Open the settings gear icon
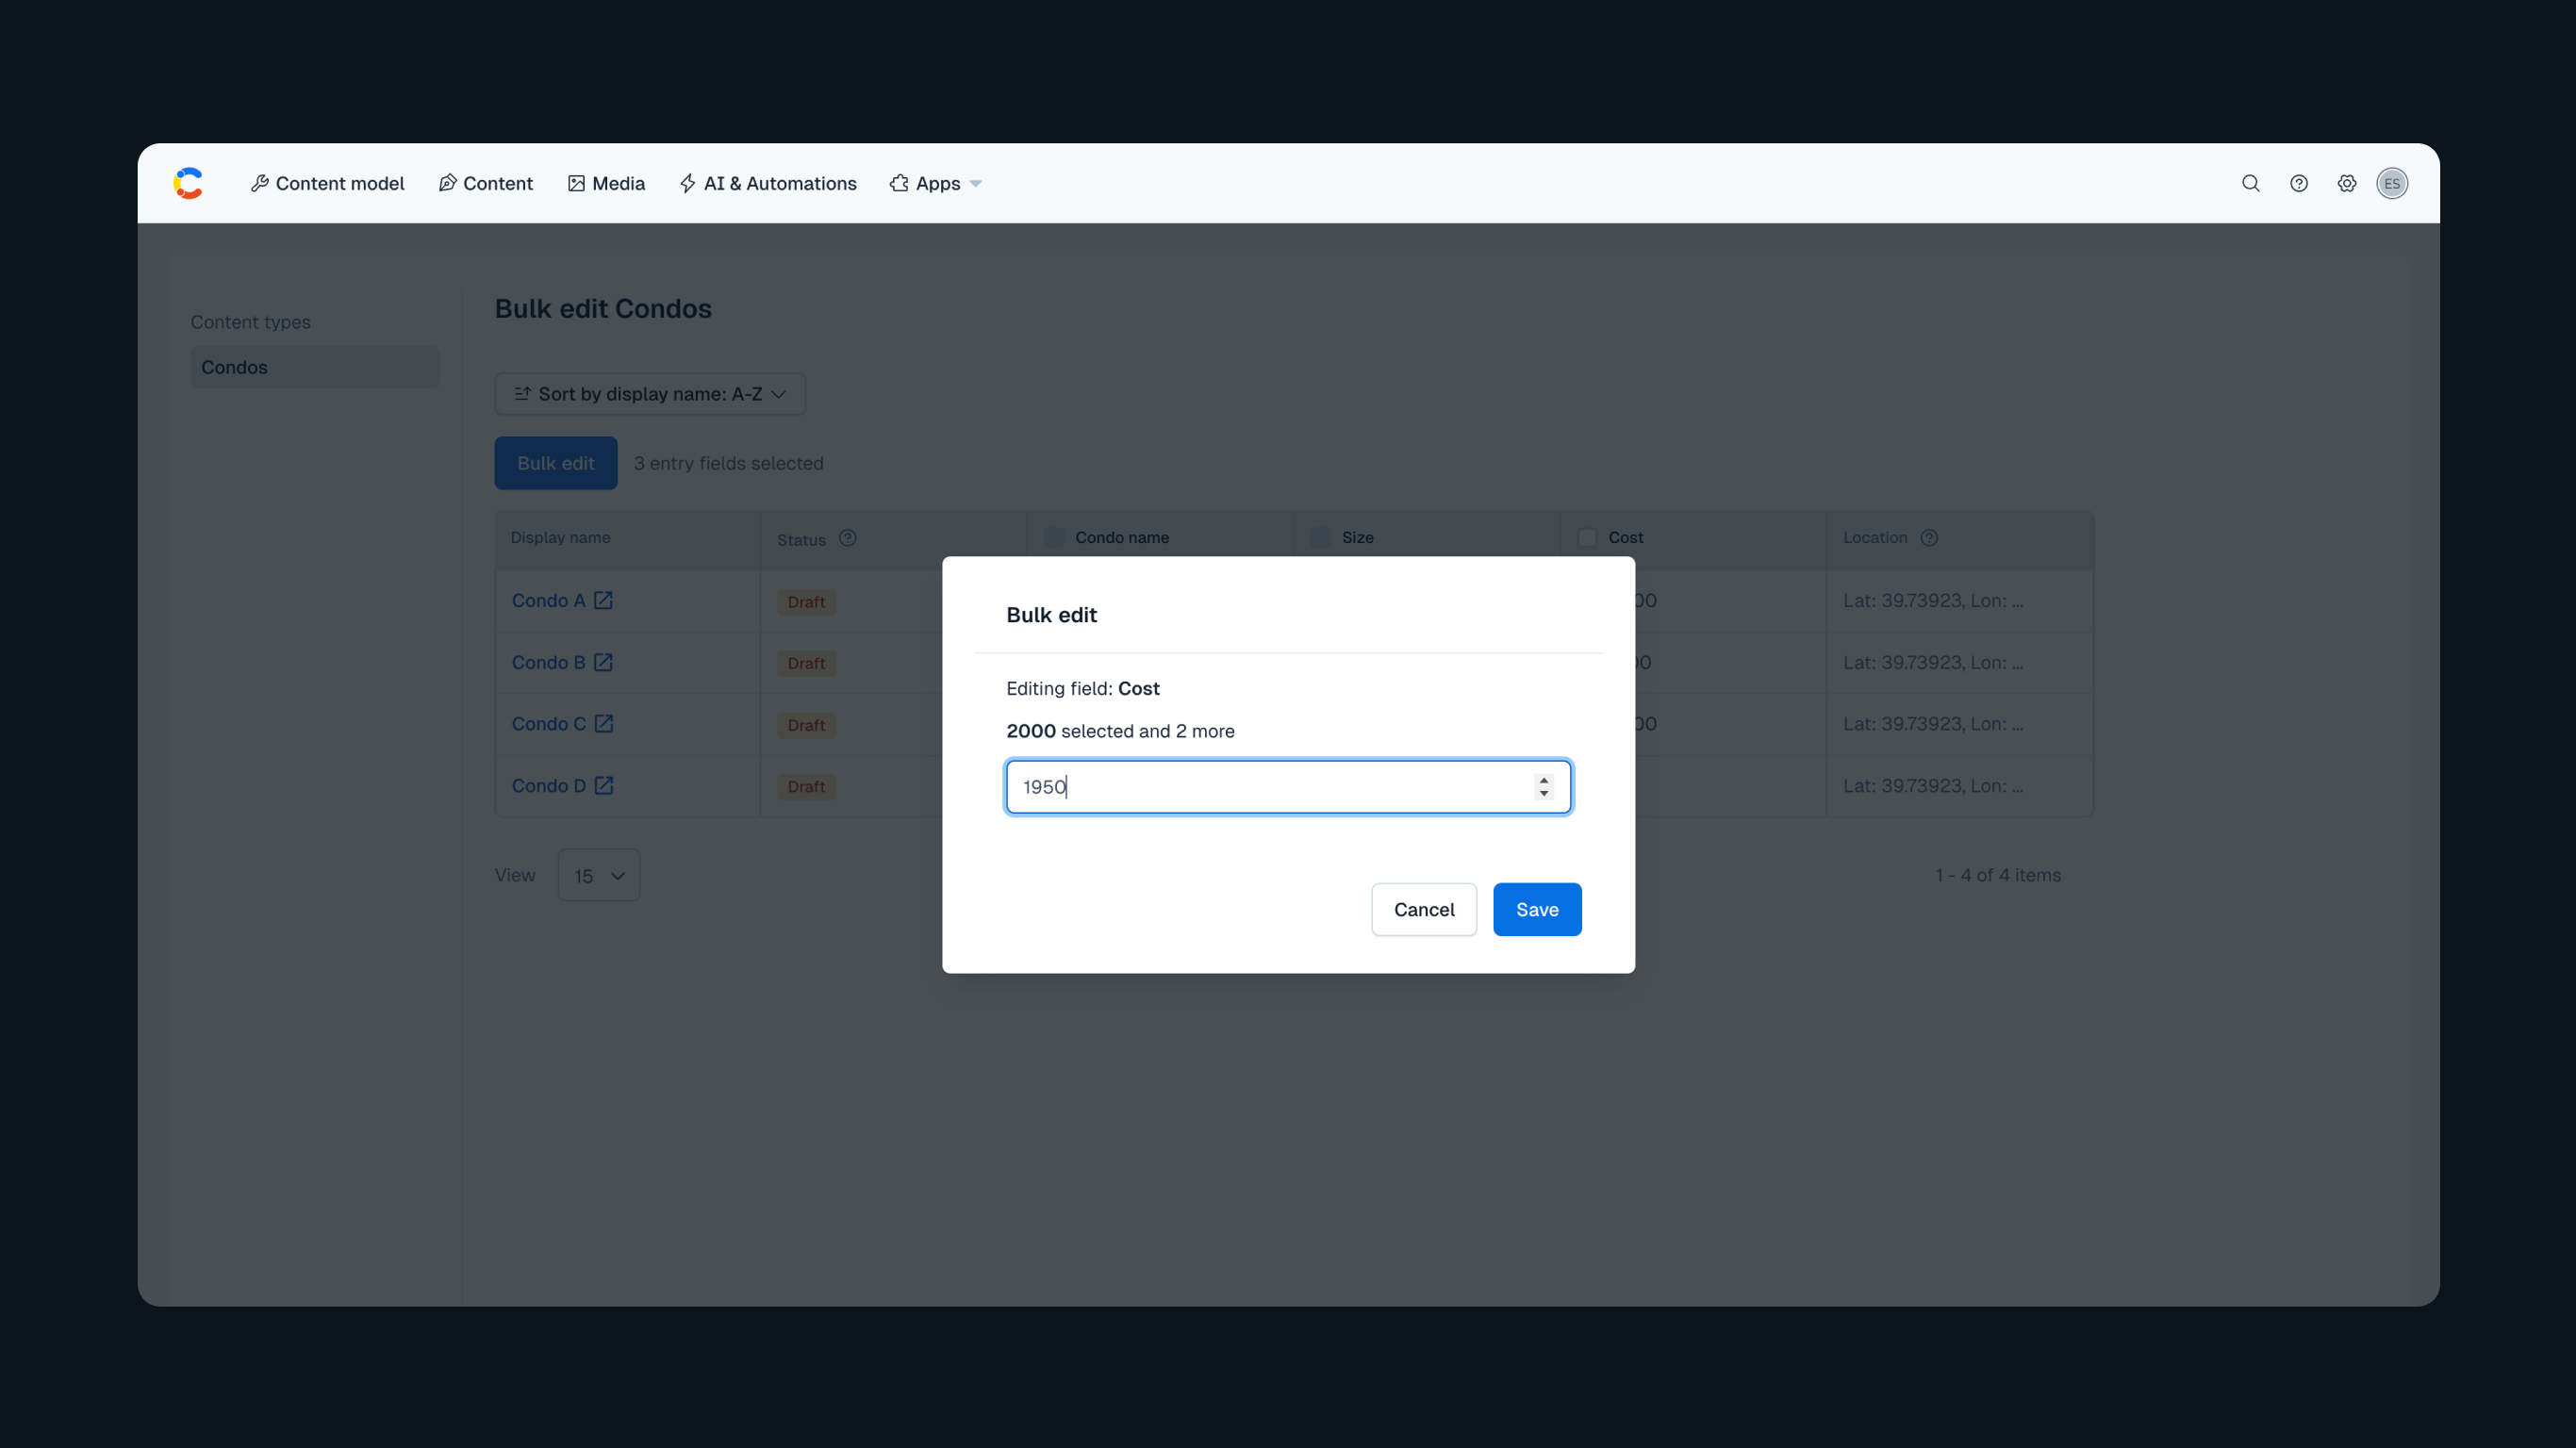Screen dimensions: 2576x1448 (x=2347, y=183)
